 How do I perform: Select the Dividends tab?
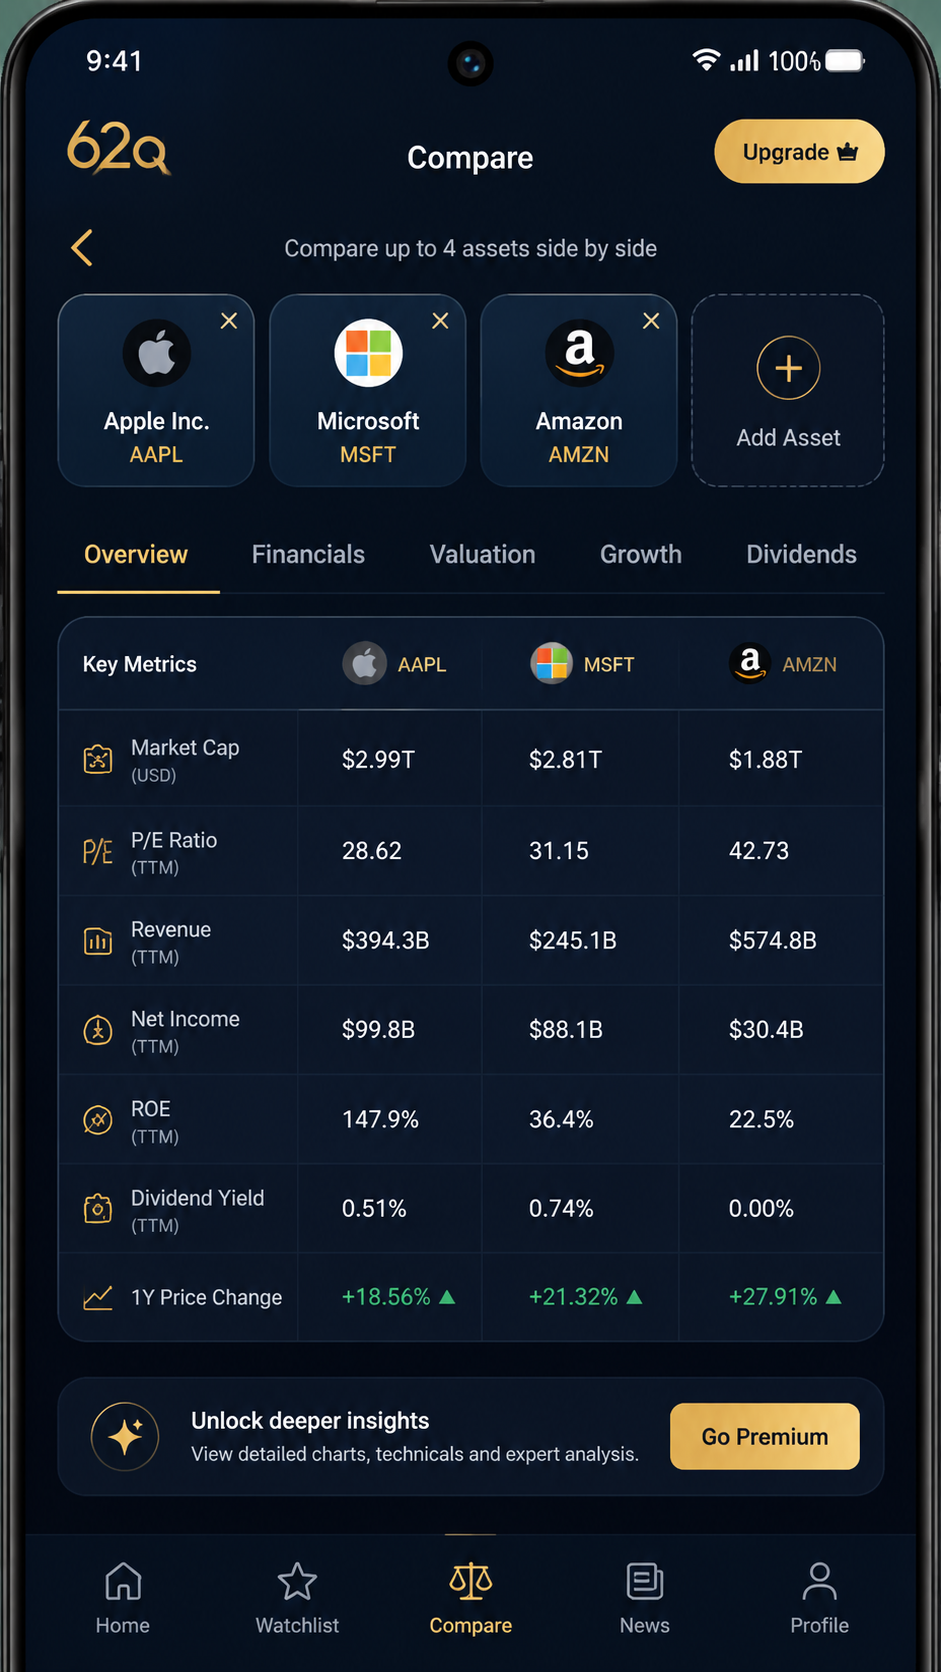pyautogui.click(x=801, y=555)
